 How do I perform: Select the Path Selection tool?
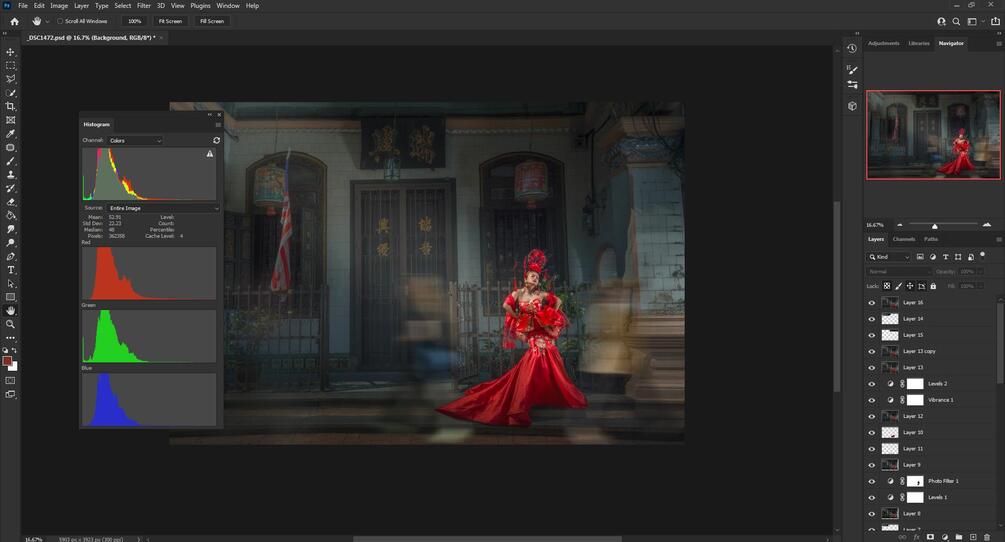pos(10,283)
